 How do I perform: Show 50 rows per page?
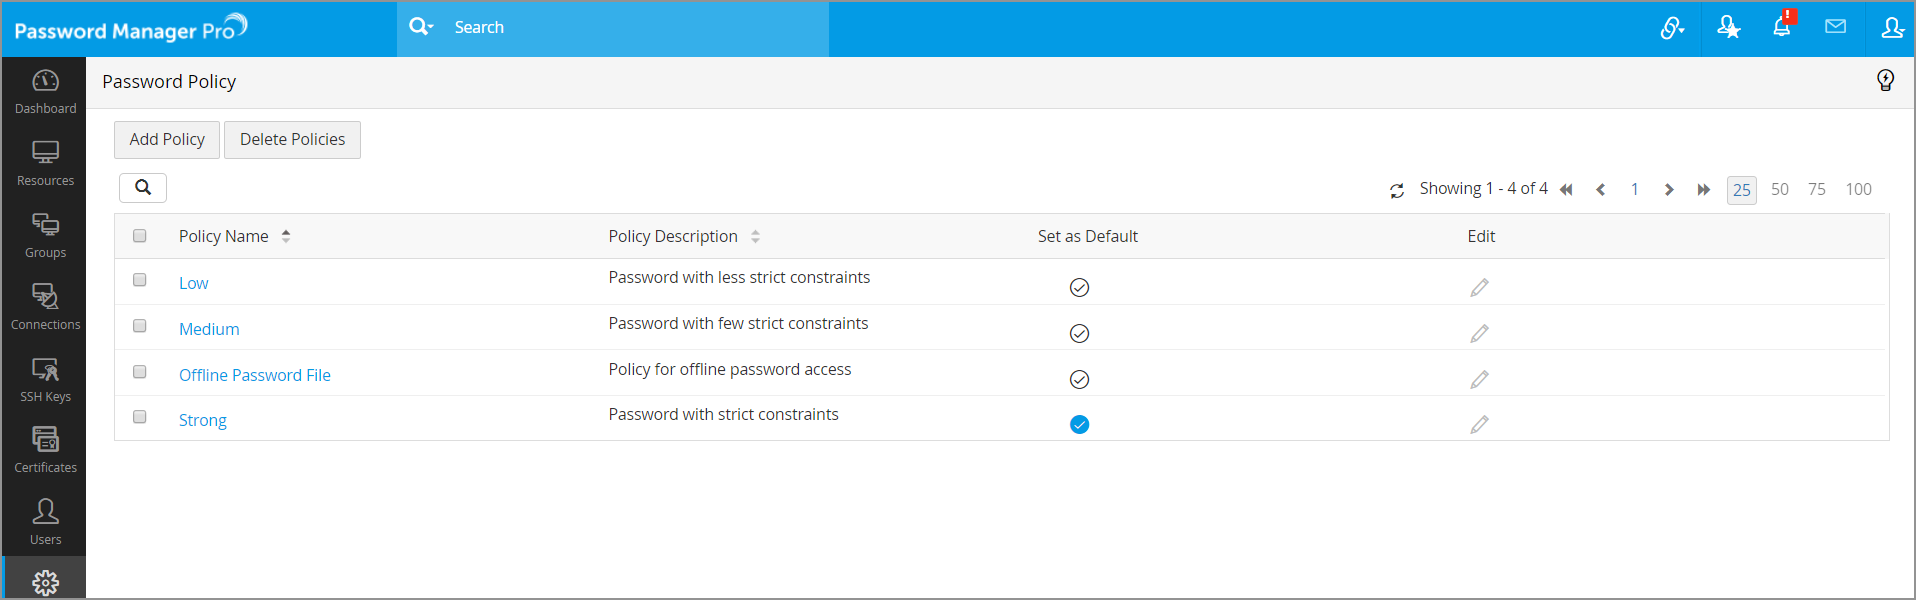[x=1779, y=189]
